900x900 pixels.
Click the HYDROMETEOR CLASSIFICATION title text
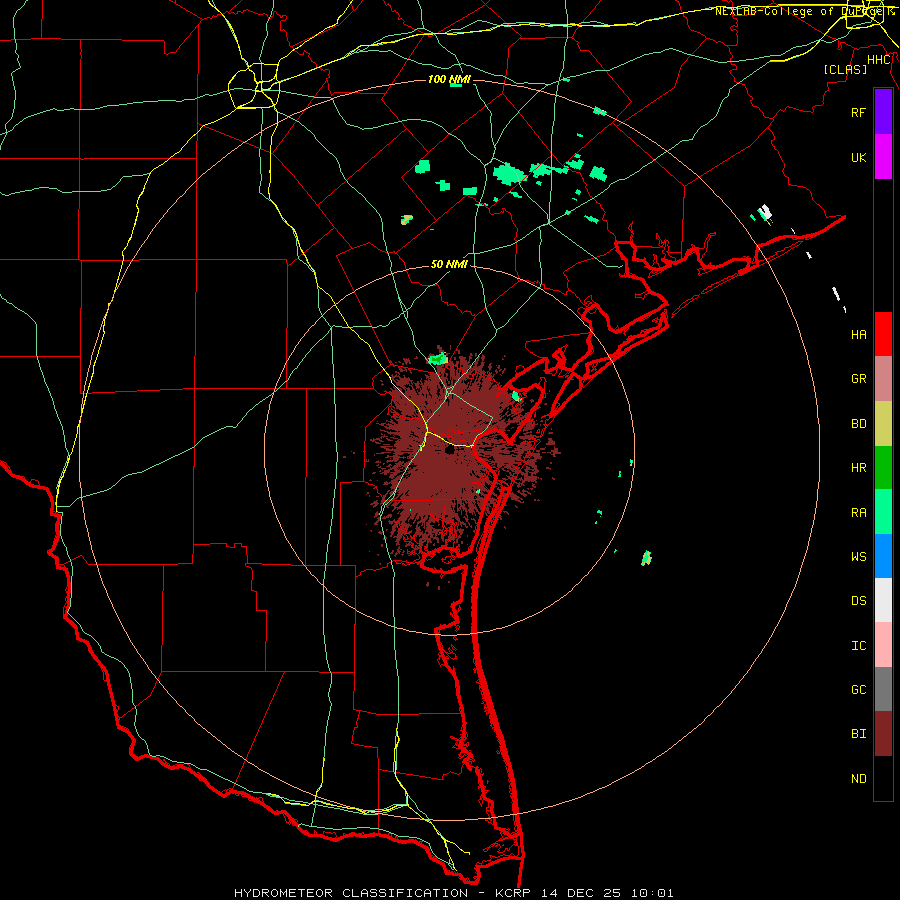(351, 893)
